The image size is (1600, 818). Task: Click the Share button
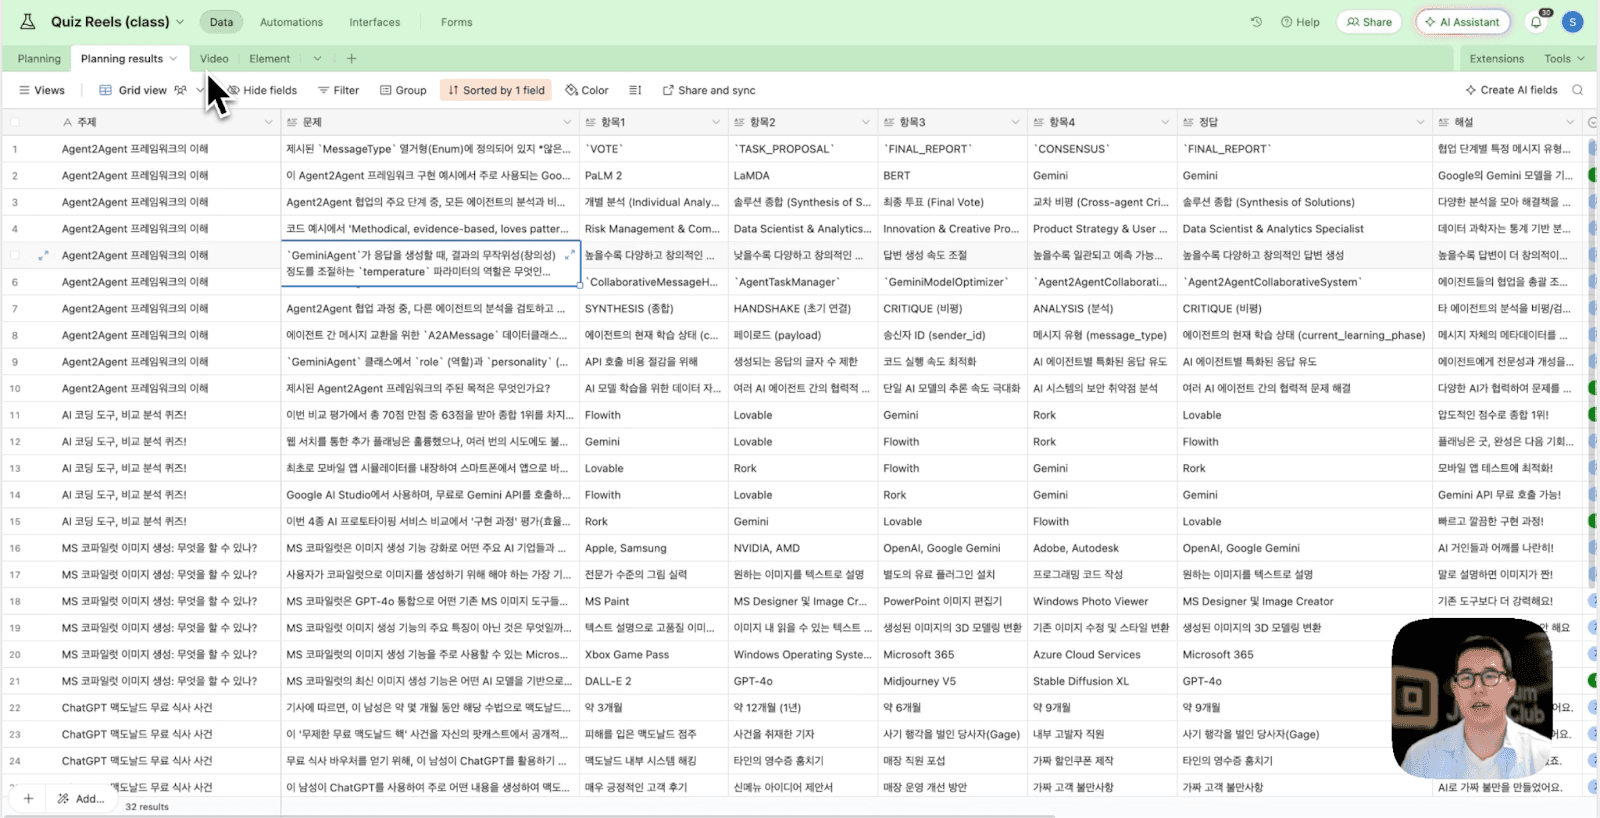[x=1369, y=22]
